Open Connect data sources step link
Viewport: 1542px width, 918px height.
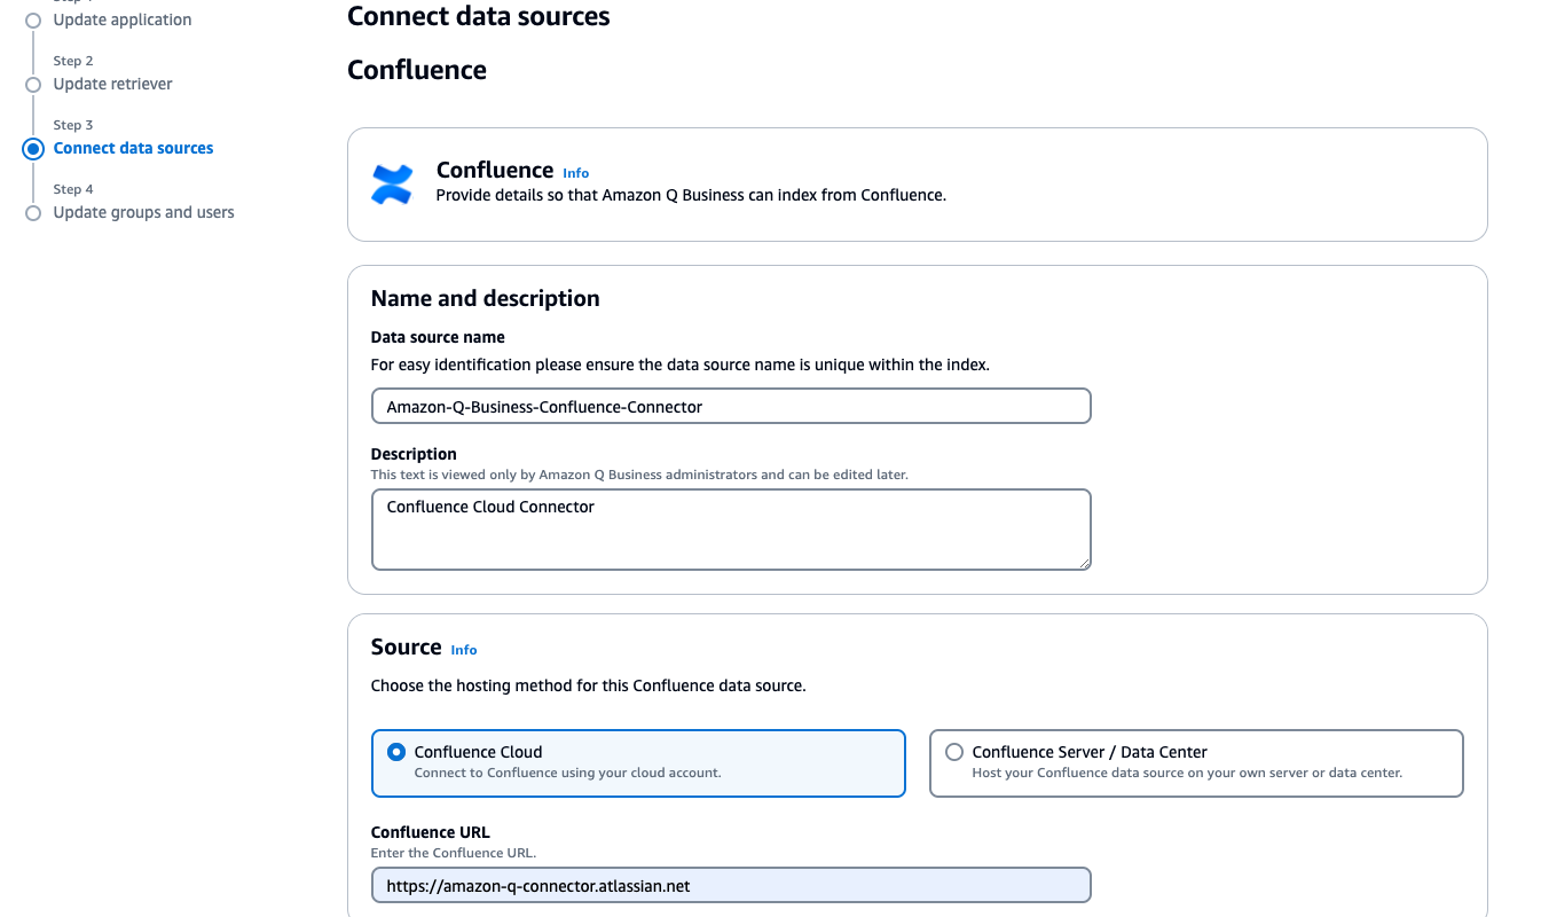point(133,148)
